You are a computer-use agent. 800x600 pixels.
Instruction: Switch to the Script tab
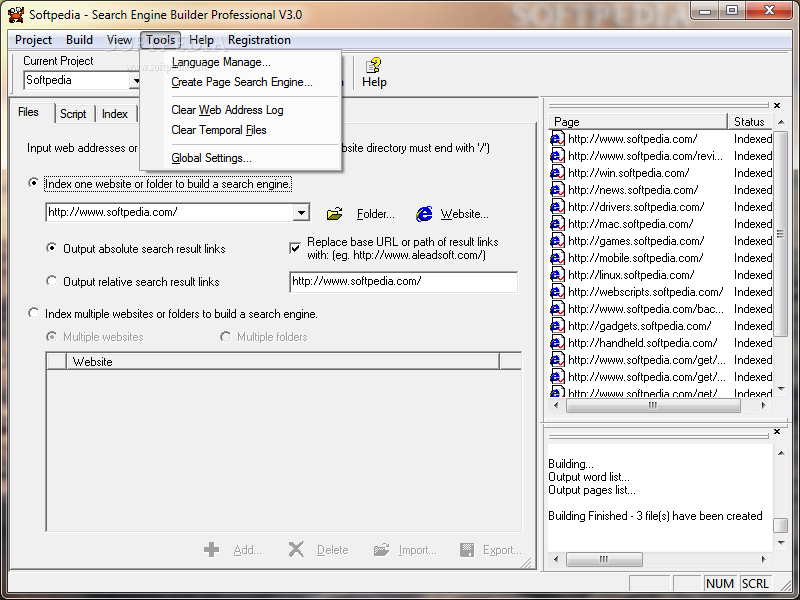(73, 114)
